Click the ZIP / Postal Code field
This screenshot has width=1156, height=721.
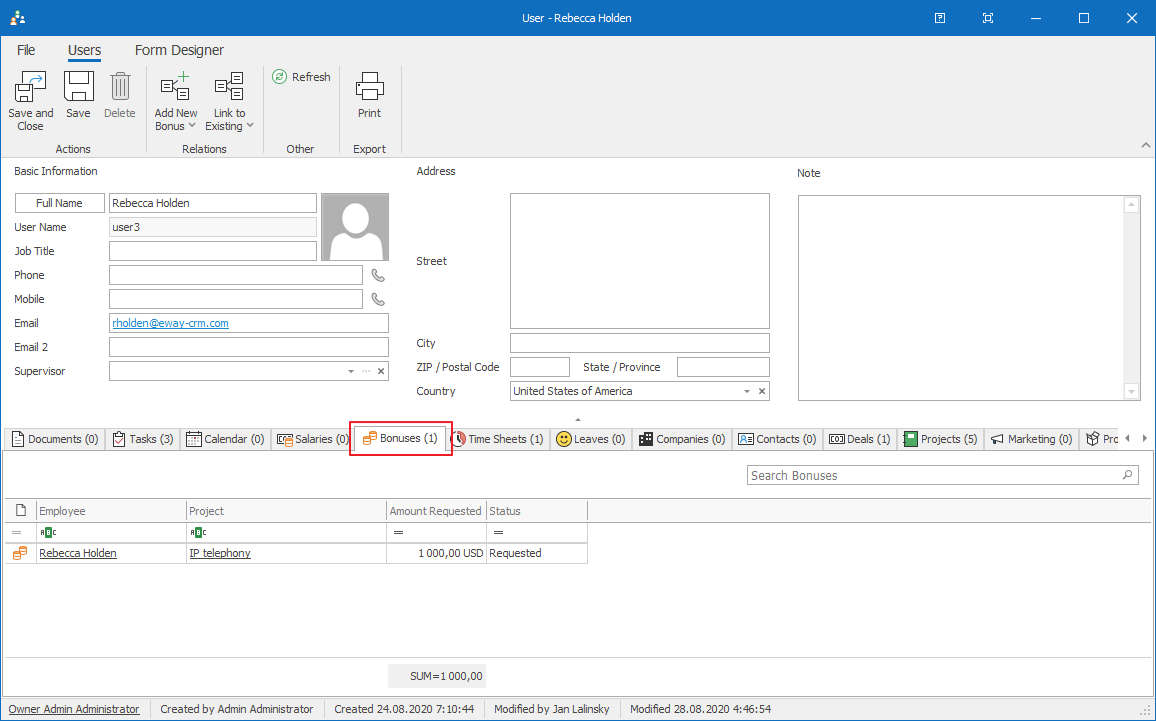[x=540, y=367]
